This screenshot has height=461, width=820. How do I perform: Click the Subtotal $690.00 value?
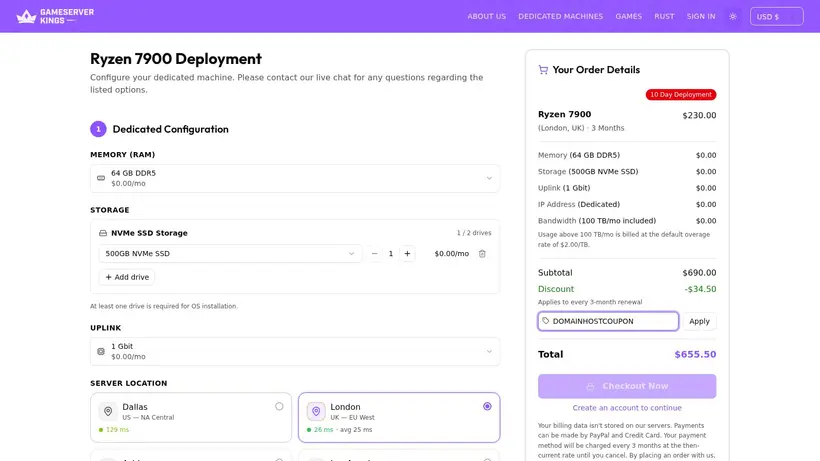click(699, 273)
